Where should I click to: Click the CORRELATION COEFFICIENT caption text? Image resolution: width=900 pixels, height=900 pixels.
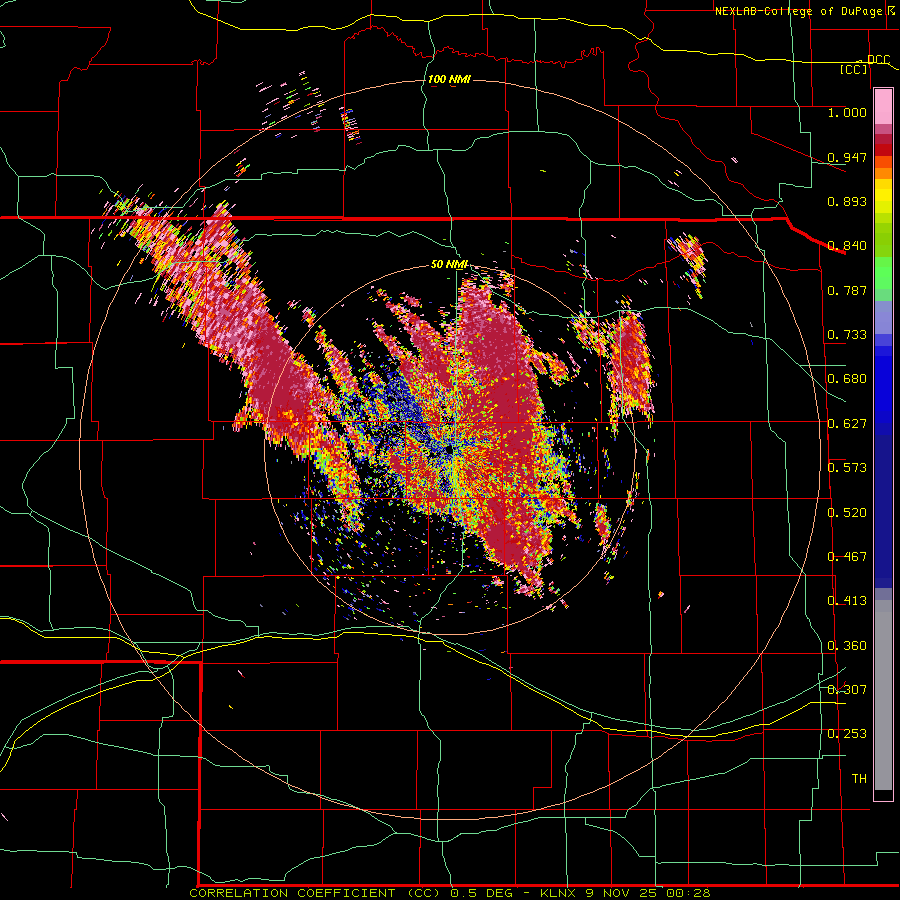coord(292,893)
